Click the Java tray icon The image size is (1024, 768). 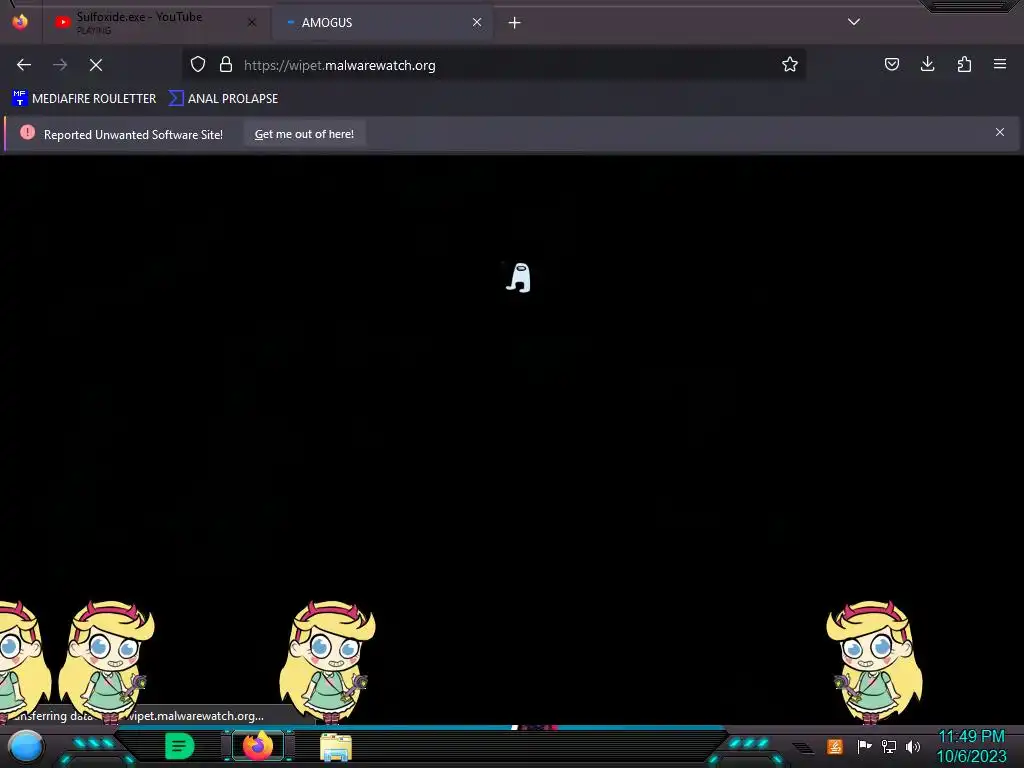[834, 746]
